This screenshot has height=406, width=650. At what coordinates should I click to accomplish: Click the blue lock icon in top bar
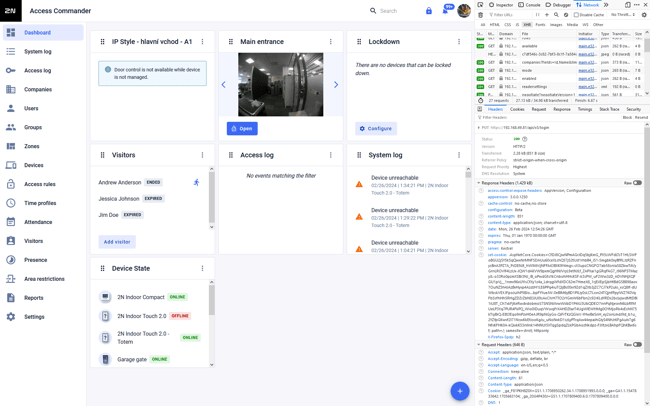pos(429,11)
